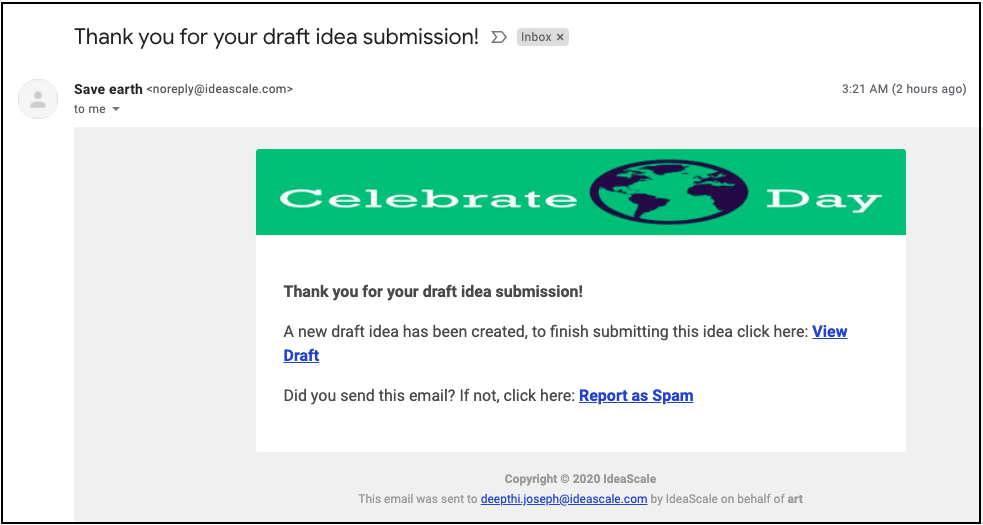The width and height of the screenshot is (983, 525).
Task: Click the noreply@ideascale.com sender address
Action: 219,90
